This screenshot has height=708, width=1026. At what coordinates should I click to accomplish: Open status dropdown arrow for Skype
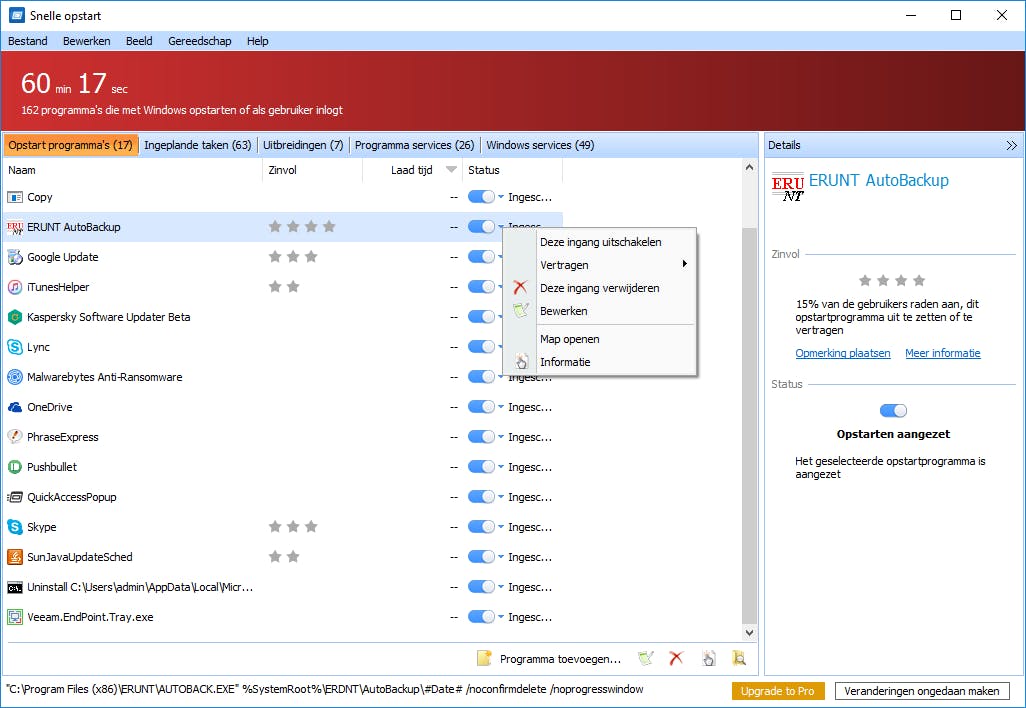[501, 527]
